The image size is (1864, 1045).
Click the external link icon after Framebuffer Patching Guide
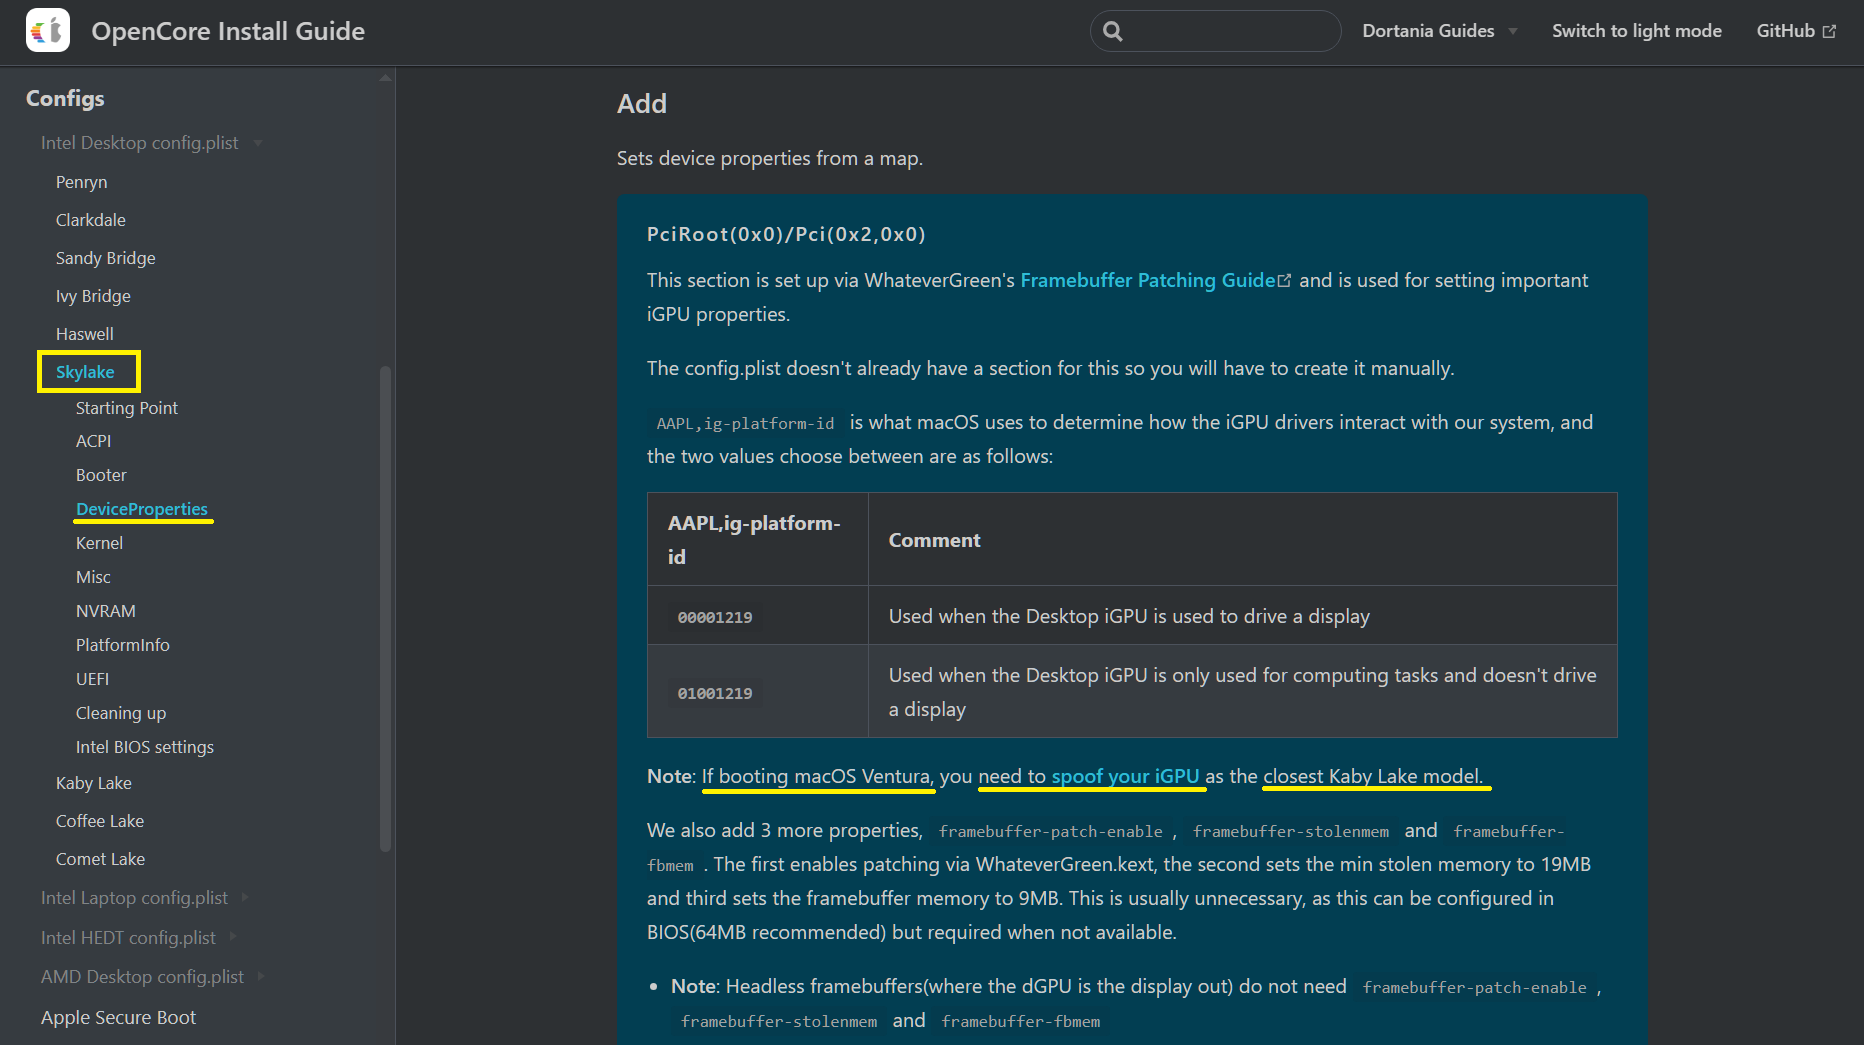point(1285,281)
